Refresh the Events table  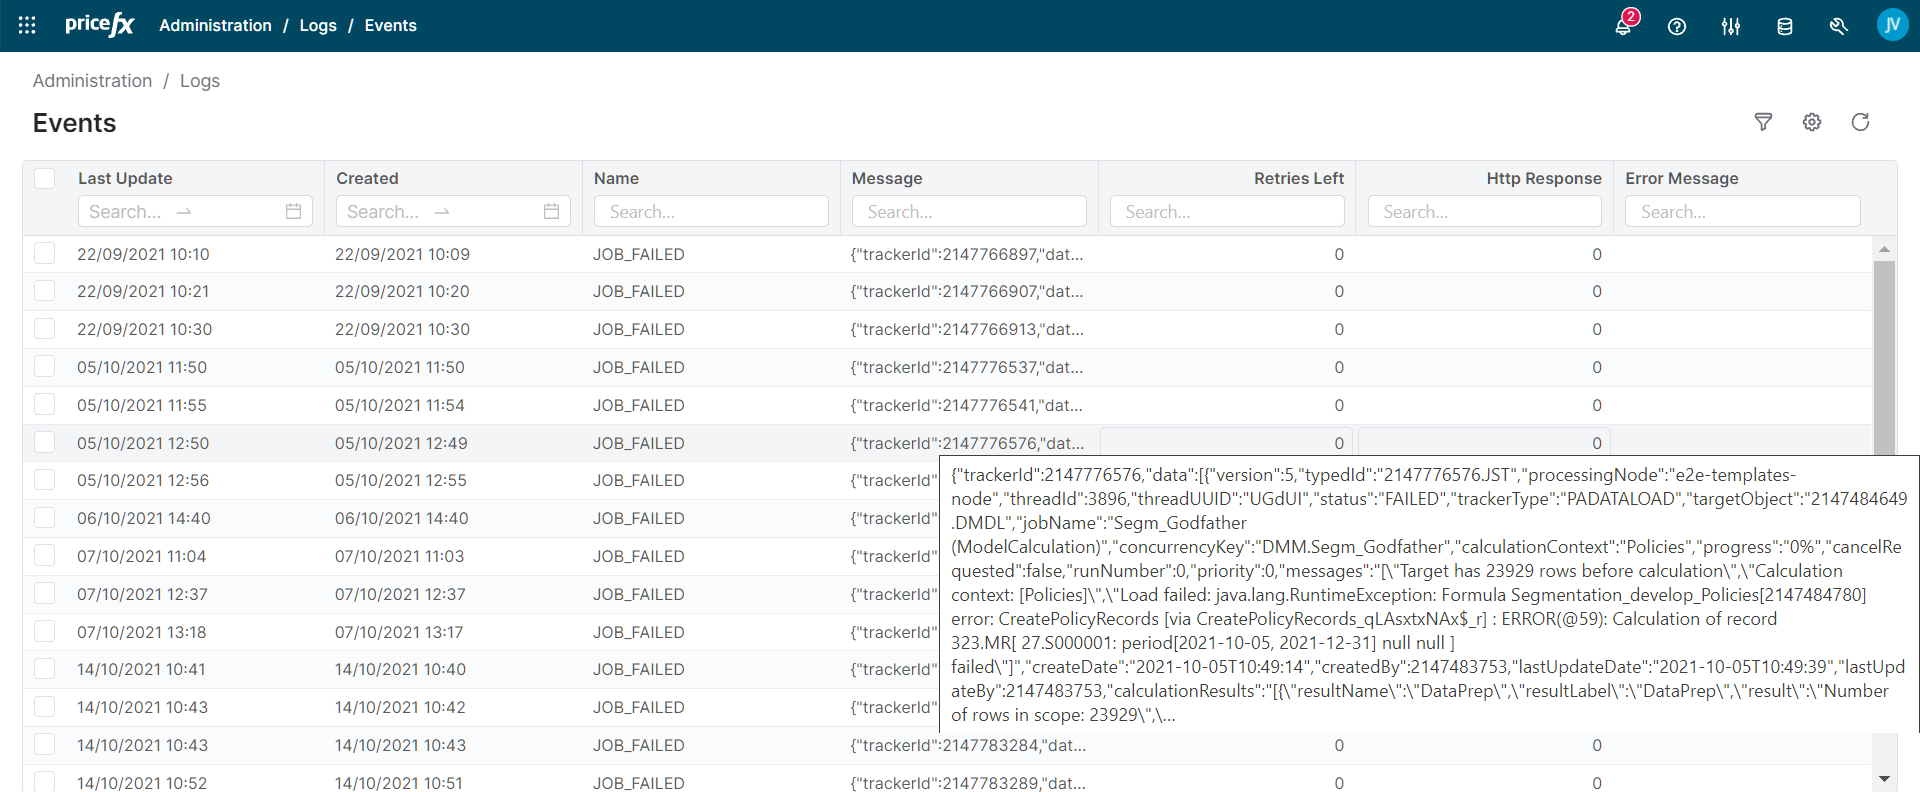pos(1860,122)
